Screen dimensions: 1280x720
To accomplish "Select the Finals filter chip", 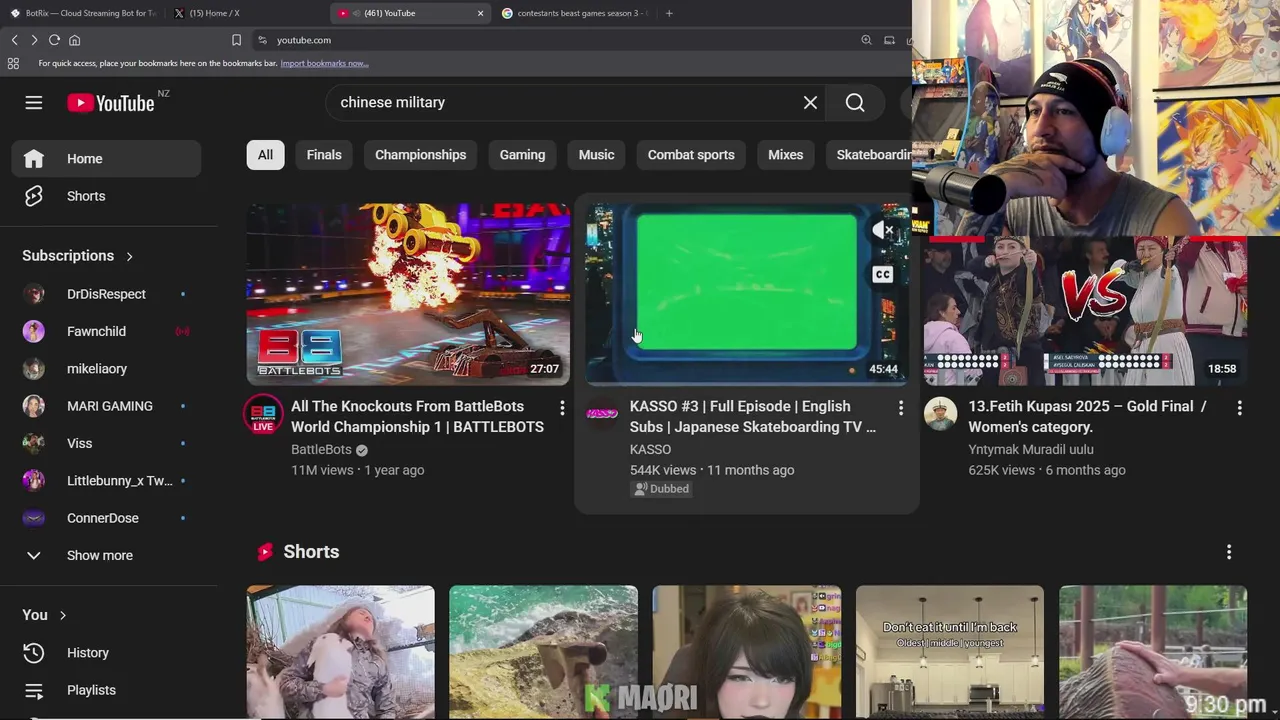I will pyautogui.click(x=324, y=155).
